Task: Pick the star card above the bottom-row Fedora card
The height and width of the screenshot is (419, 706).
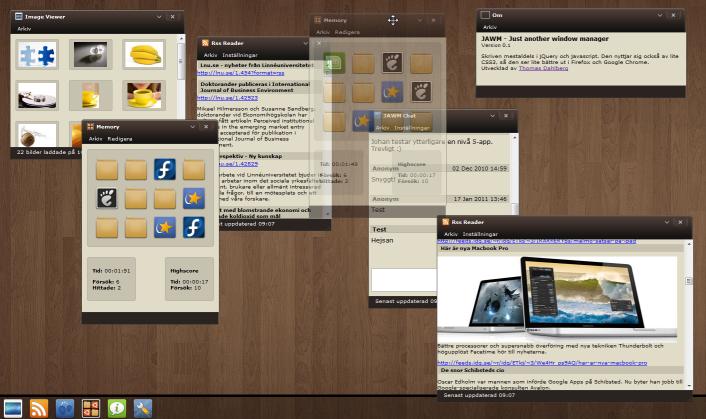Action: (194, 198)
